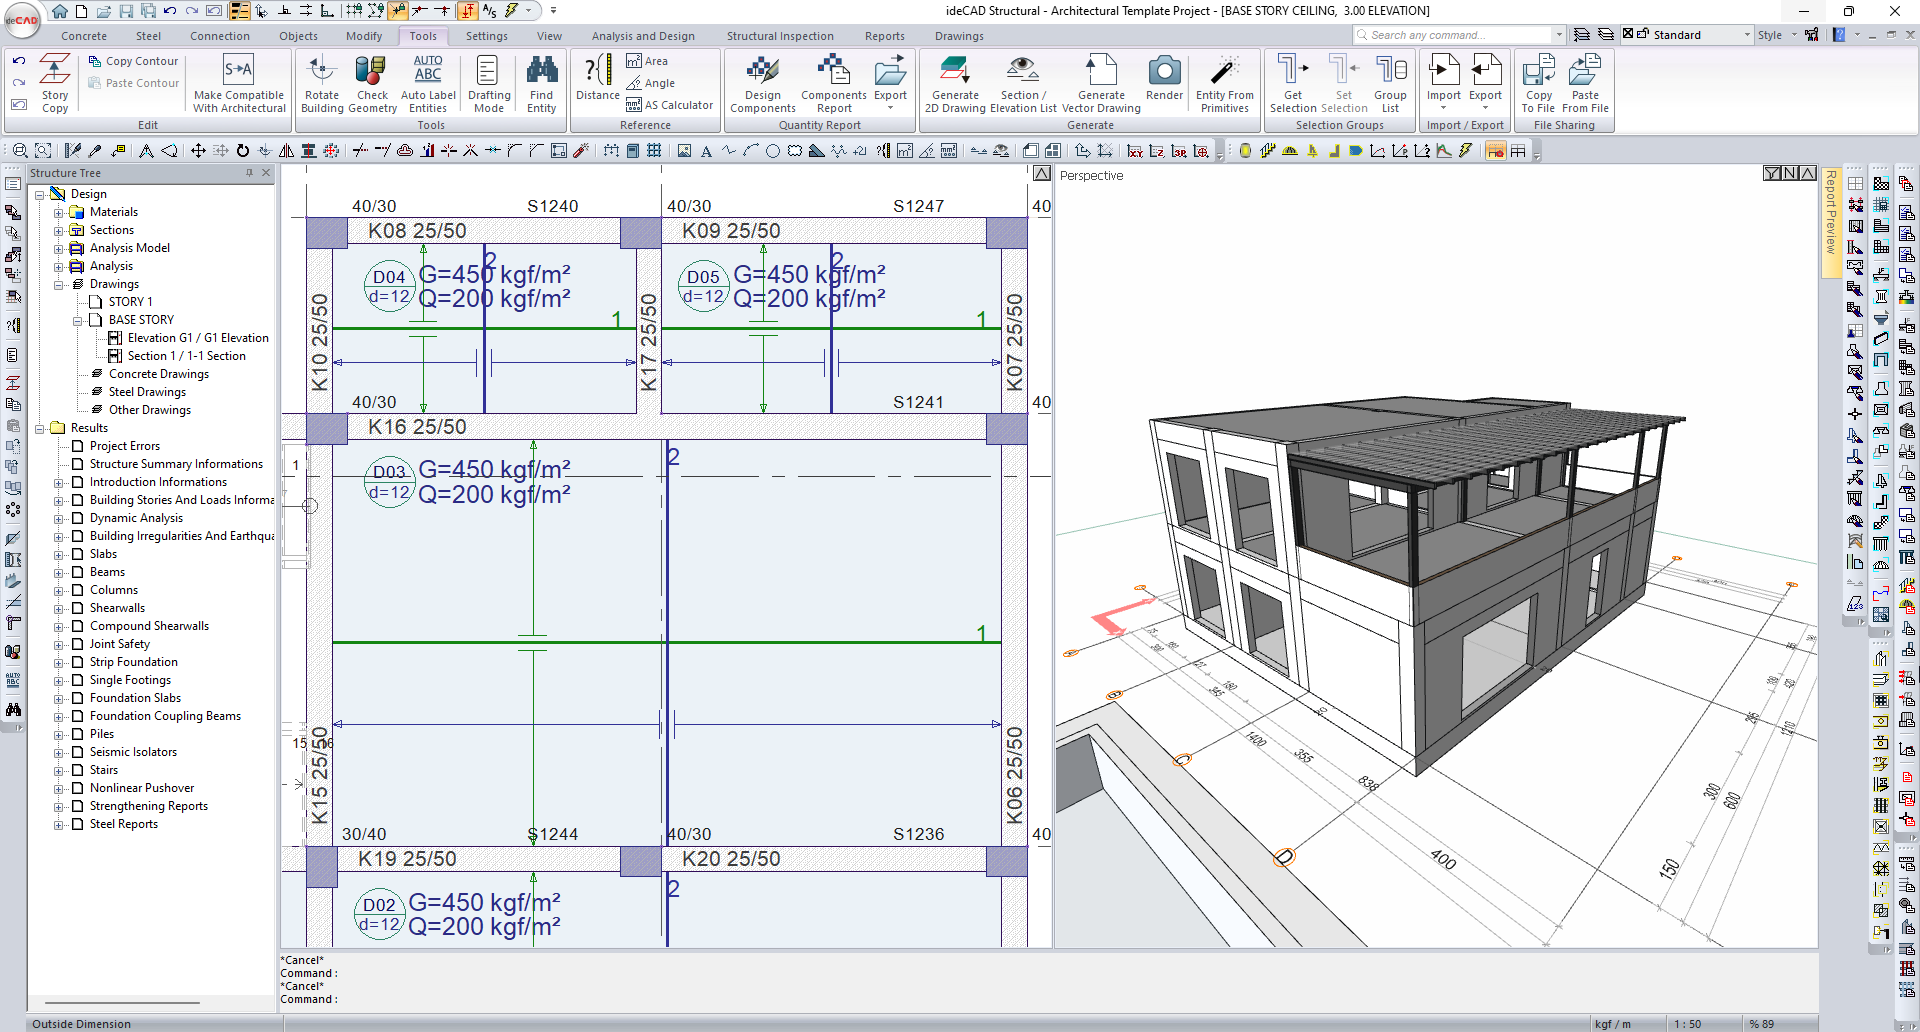
Task: Collapse the BASE STORY node
Action: tap(77, 320)
